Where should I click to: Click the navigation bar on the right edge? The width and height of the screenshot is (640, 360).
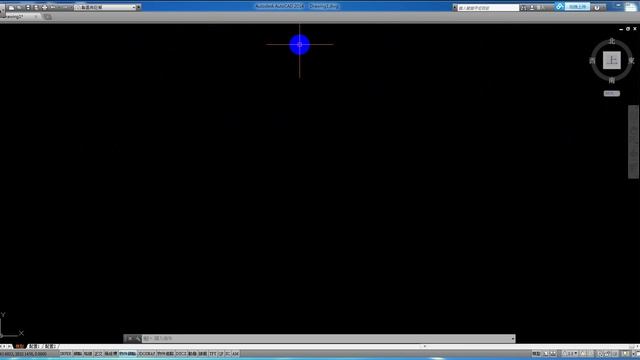click(x=633, y=142)
